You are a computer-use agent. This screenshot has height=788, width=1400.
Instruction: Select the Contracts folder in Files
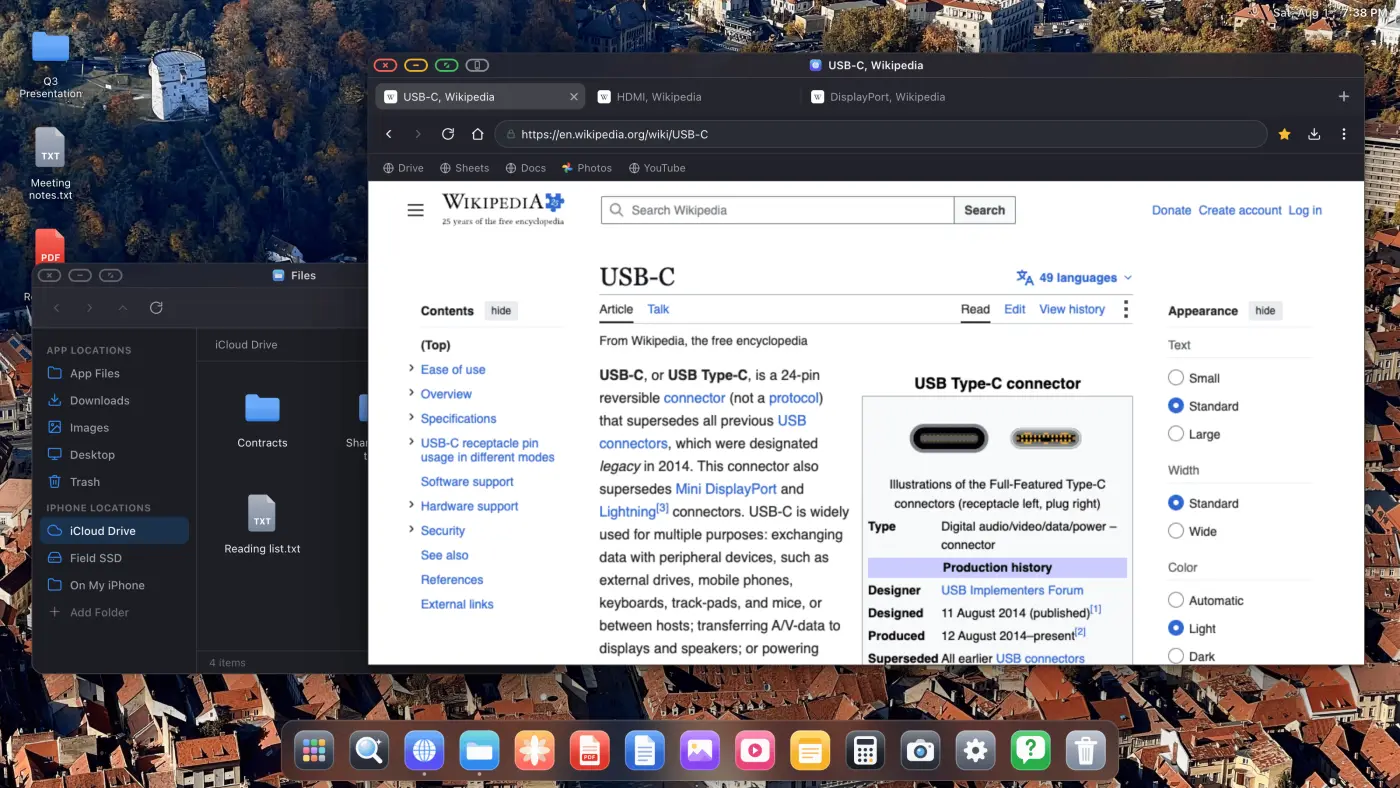coord(262,420)
